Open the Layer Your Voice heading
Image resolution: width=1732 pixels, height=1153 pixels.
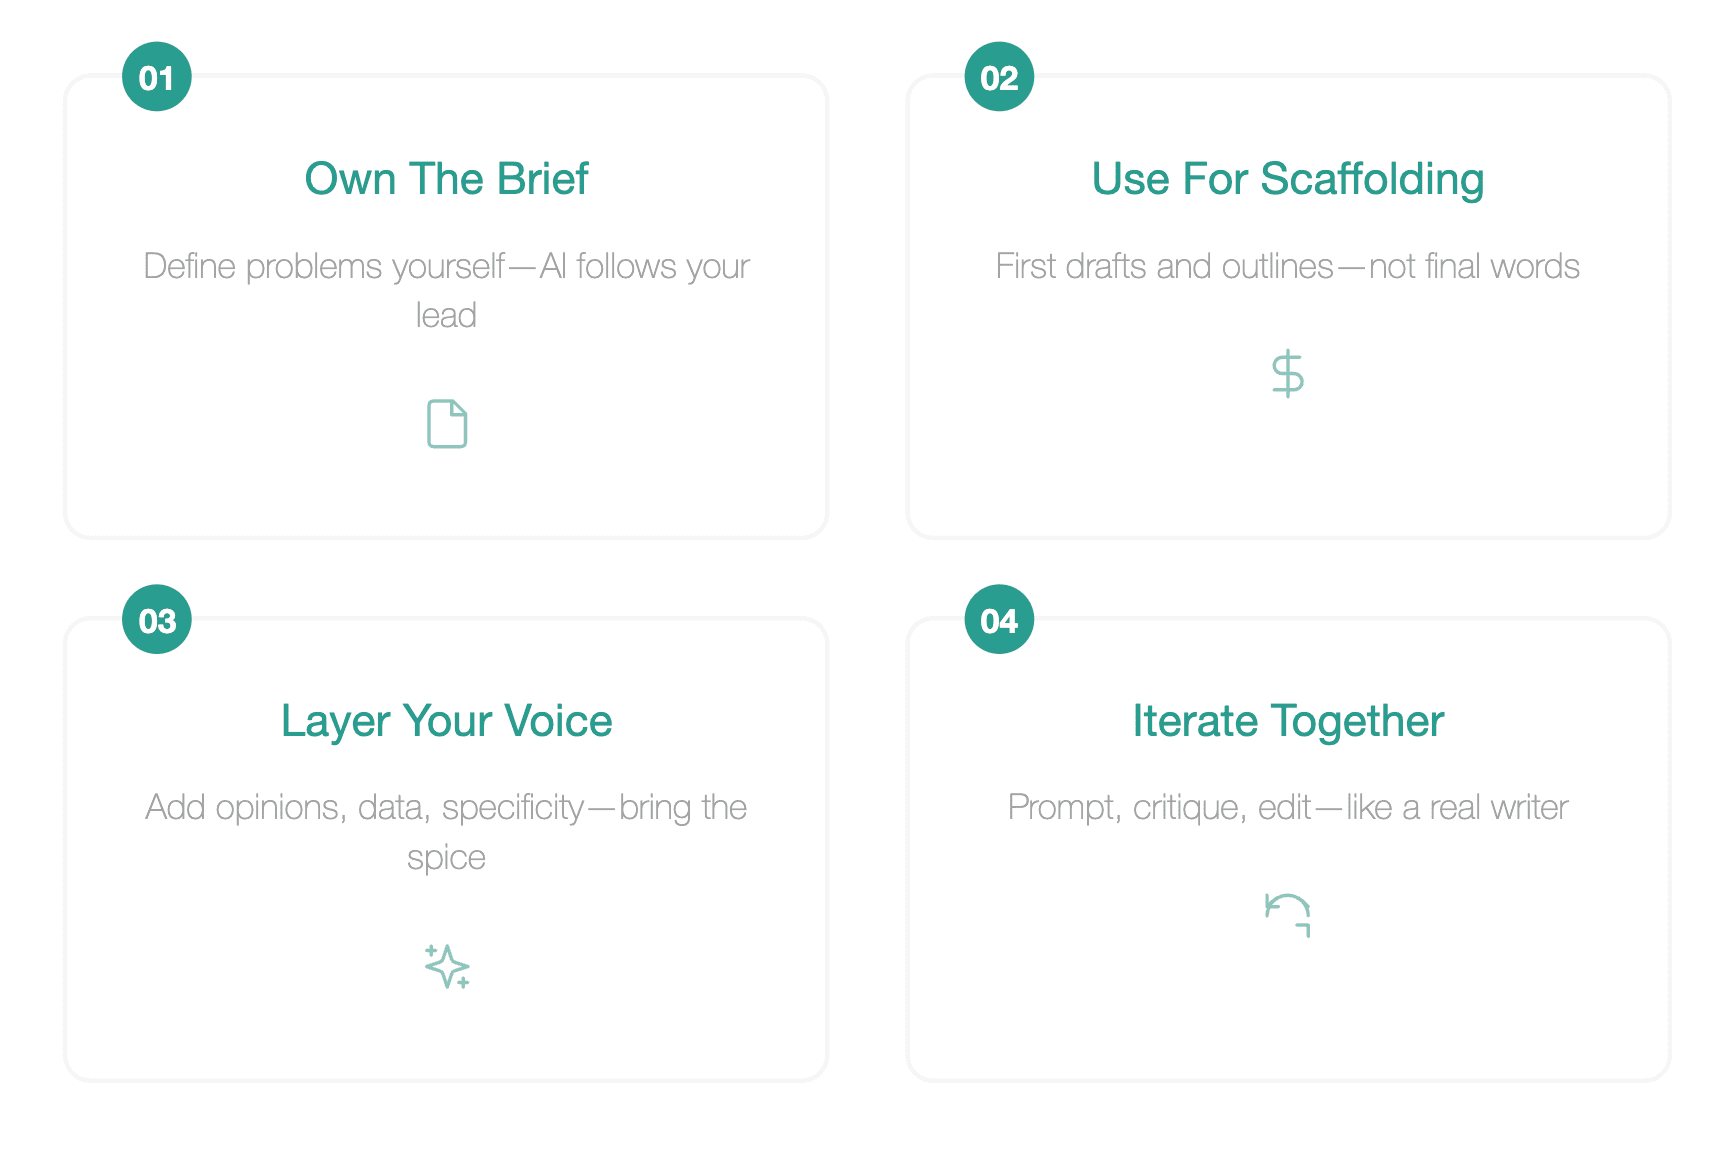446,721
